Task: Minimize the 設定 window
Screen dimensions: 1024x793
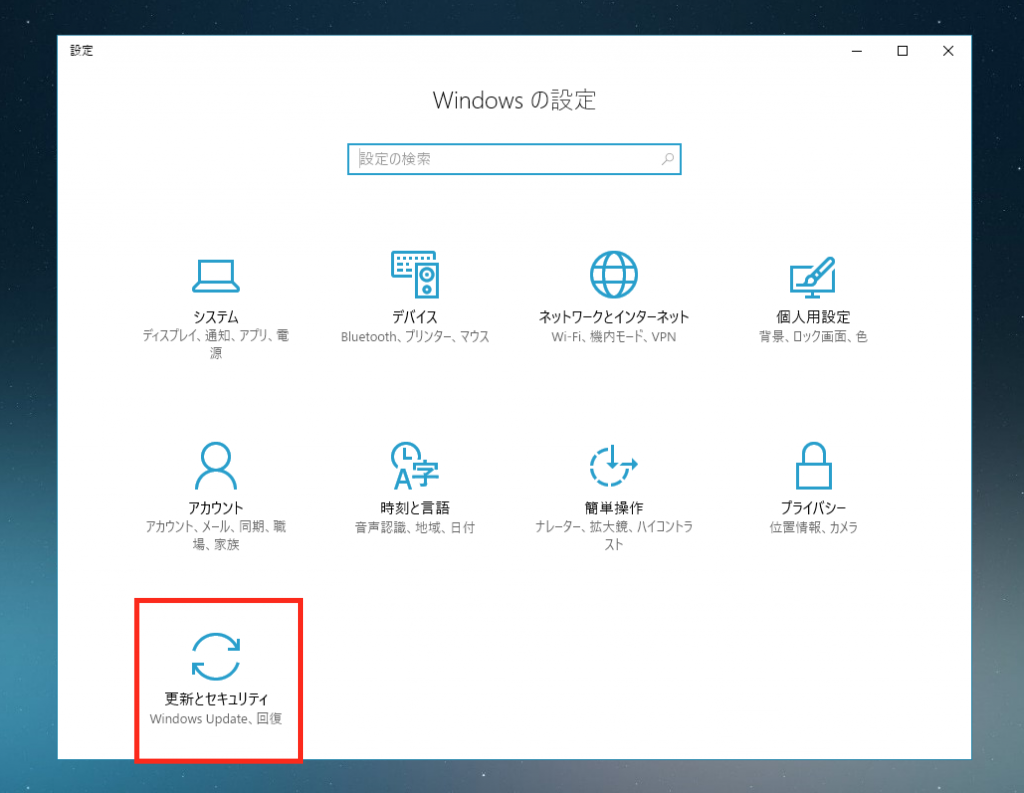Action: click(x=855, y=50)
